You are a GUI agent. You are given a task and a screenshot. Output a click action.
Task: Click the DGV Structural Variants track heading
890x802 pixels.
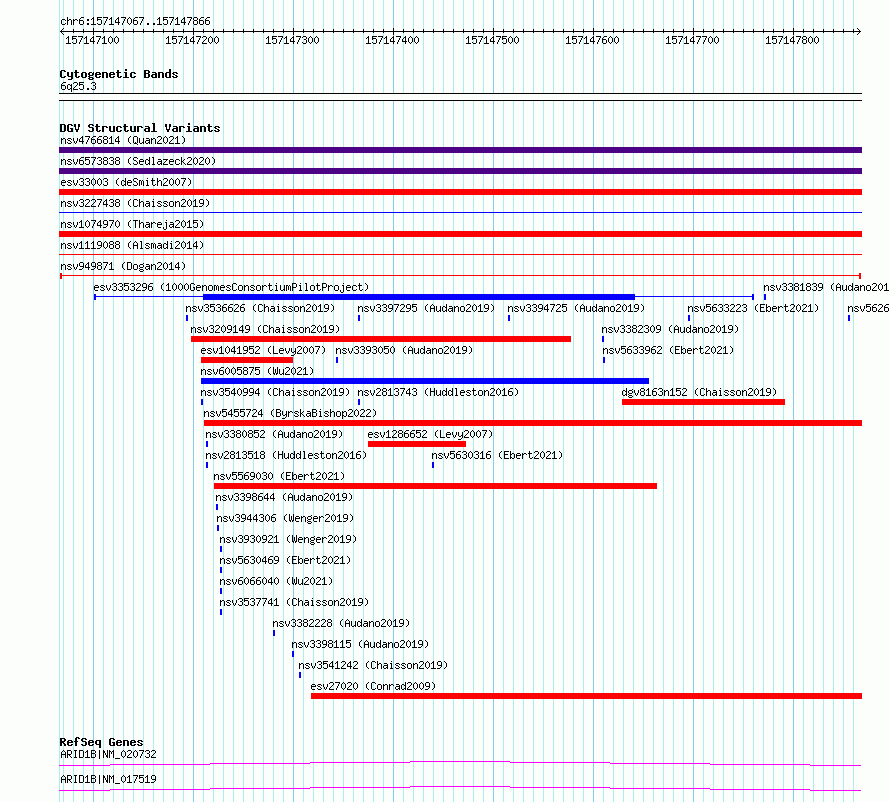140,128
